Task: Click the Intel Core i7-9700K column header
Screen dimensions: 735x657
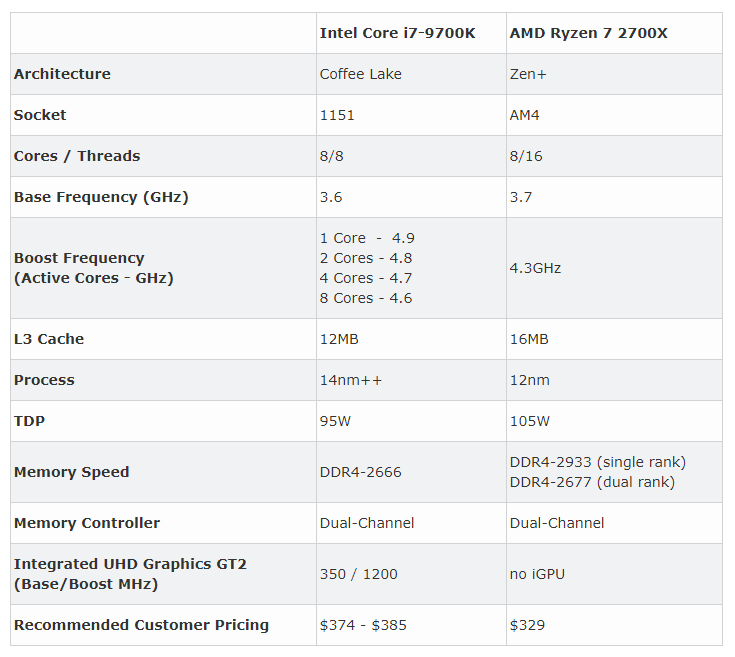Action: pos(397,33)
